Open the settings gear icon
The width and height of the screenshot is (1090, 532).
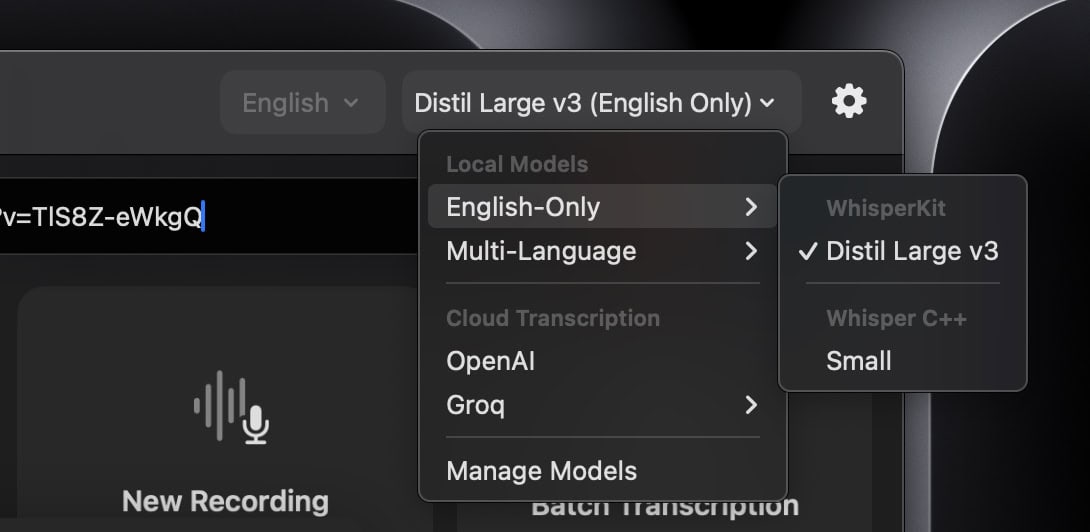coord(849,101)
